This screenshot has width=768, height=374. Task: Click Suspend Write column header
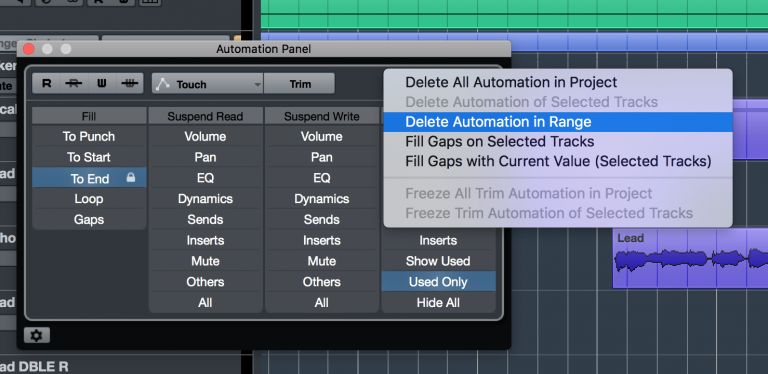point(322,117)
